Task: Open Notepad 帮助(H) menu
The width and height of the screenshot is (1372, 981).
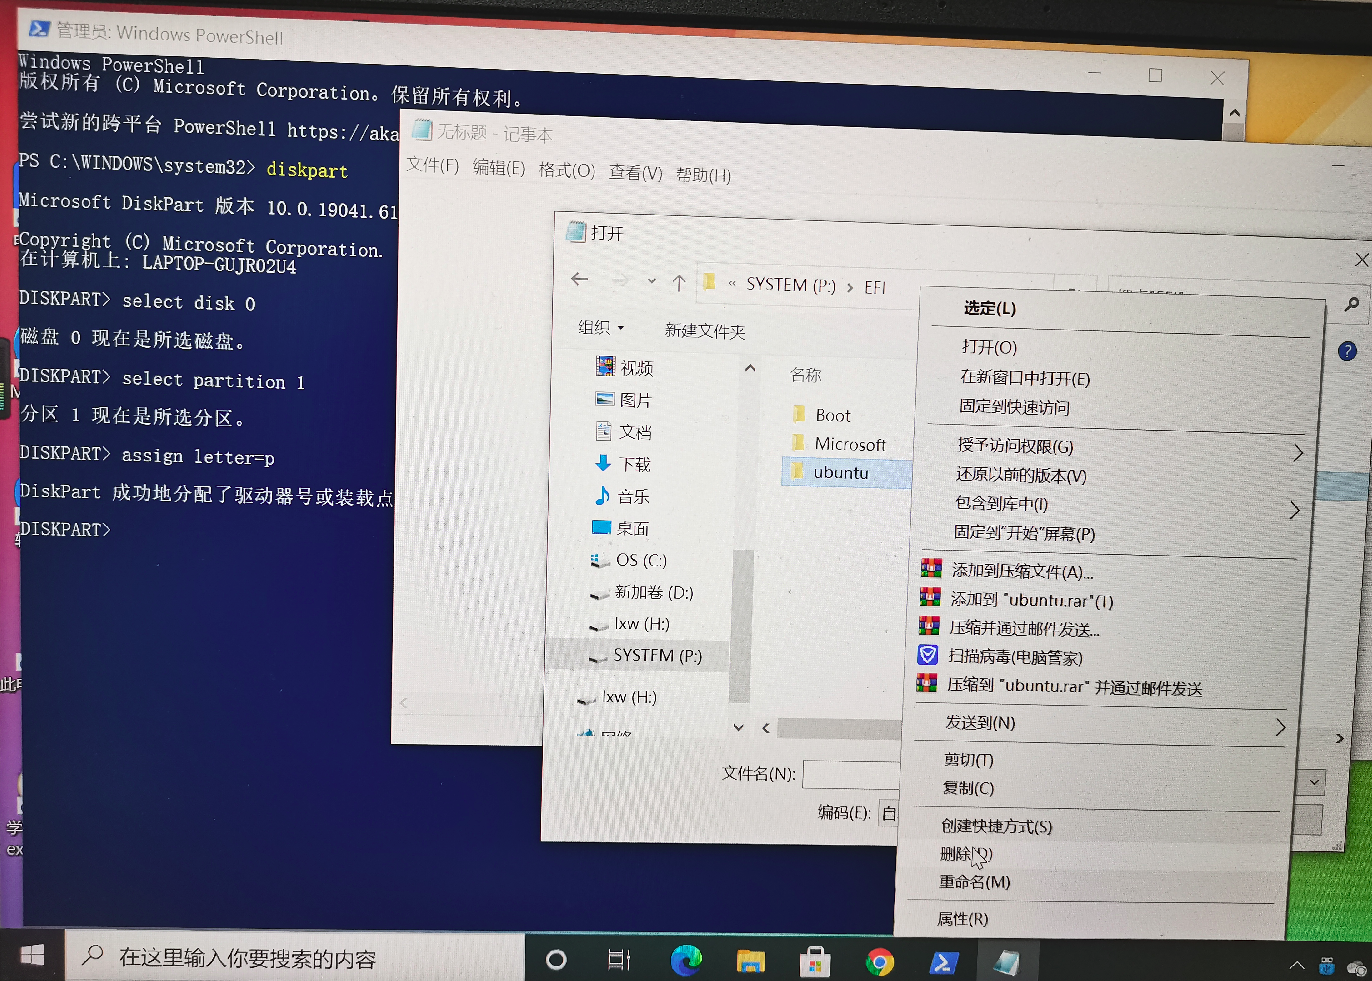Action: pos(704,175)
